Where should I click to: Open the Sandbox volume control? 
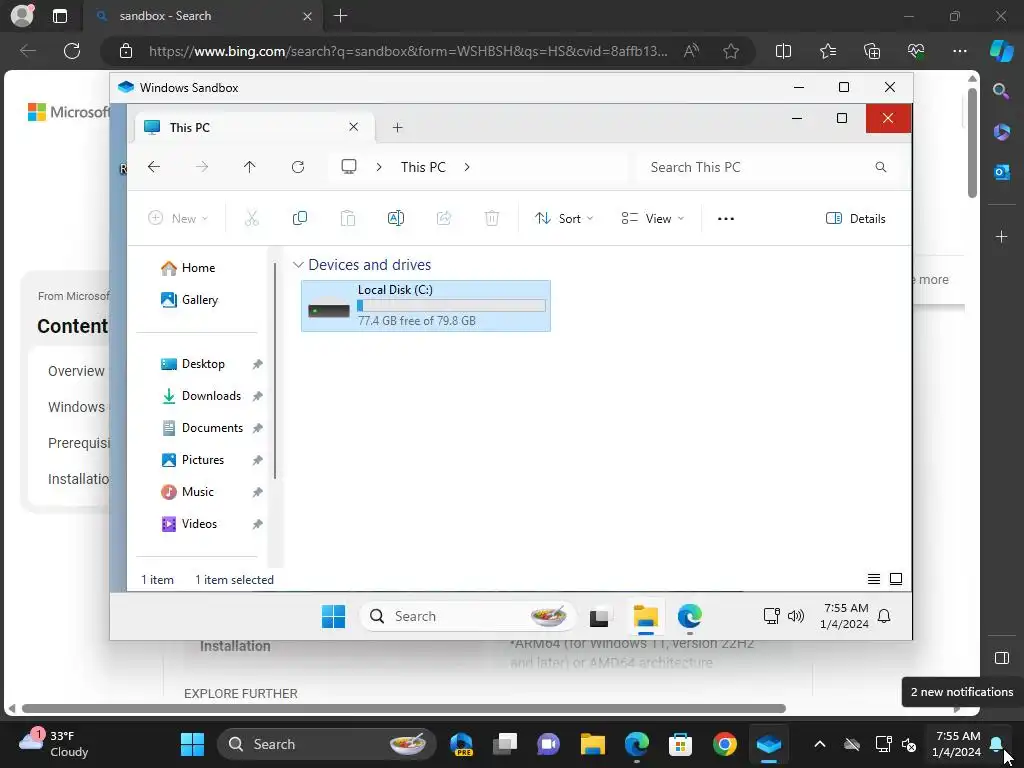tap(795, 616)
